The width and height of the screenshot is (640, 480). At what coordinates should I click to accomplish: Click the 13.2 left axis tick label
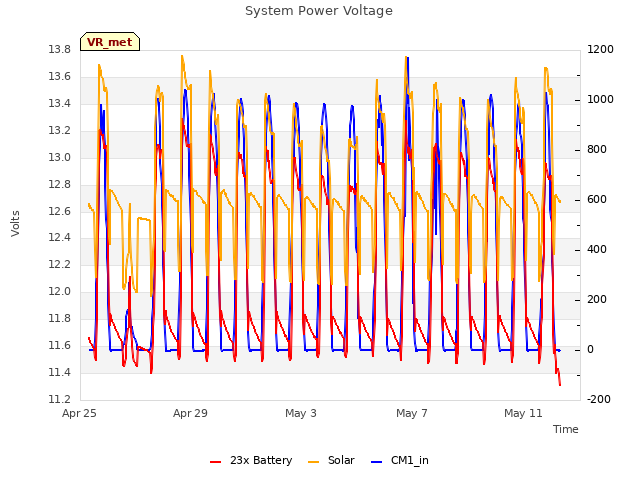coord(60,131)
